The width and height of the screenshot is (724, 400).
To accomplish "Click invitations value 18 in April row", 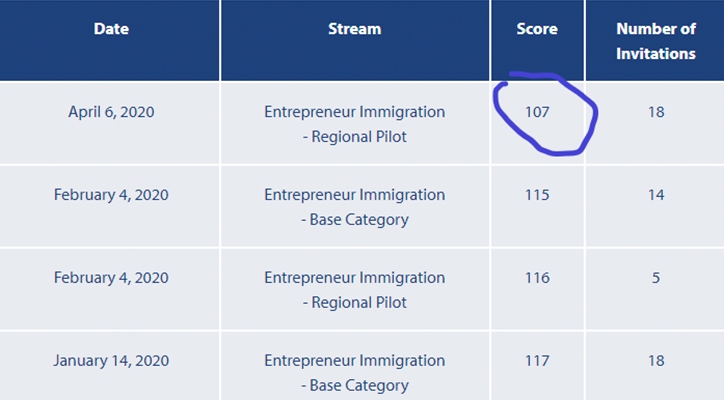I will (656, 112).
